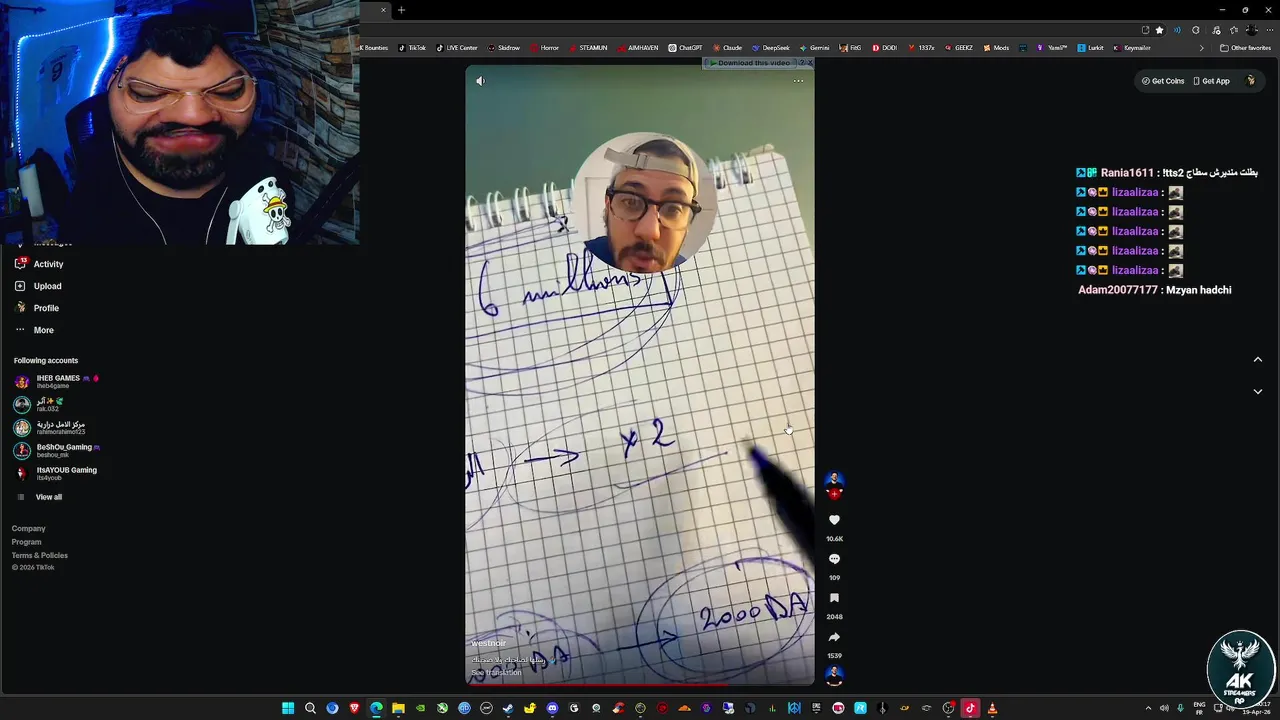This screenshot has height=720, width=1280.
Task: Seek the video using the progress bar
Action: (x=640, y=684)
